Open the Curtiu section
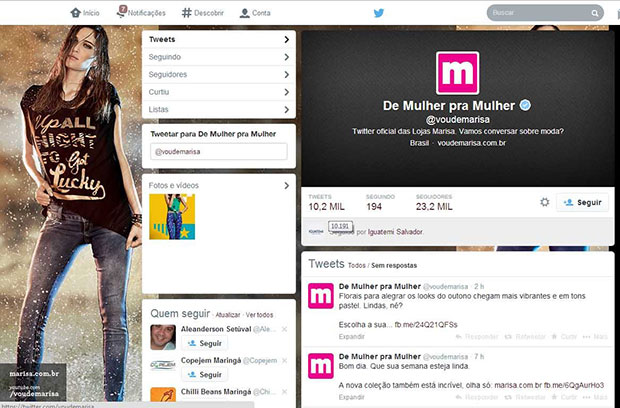The image size is (620, 408). pos(219,92)
